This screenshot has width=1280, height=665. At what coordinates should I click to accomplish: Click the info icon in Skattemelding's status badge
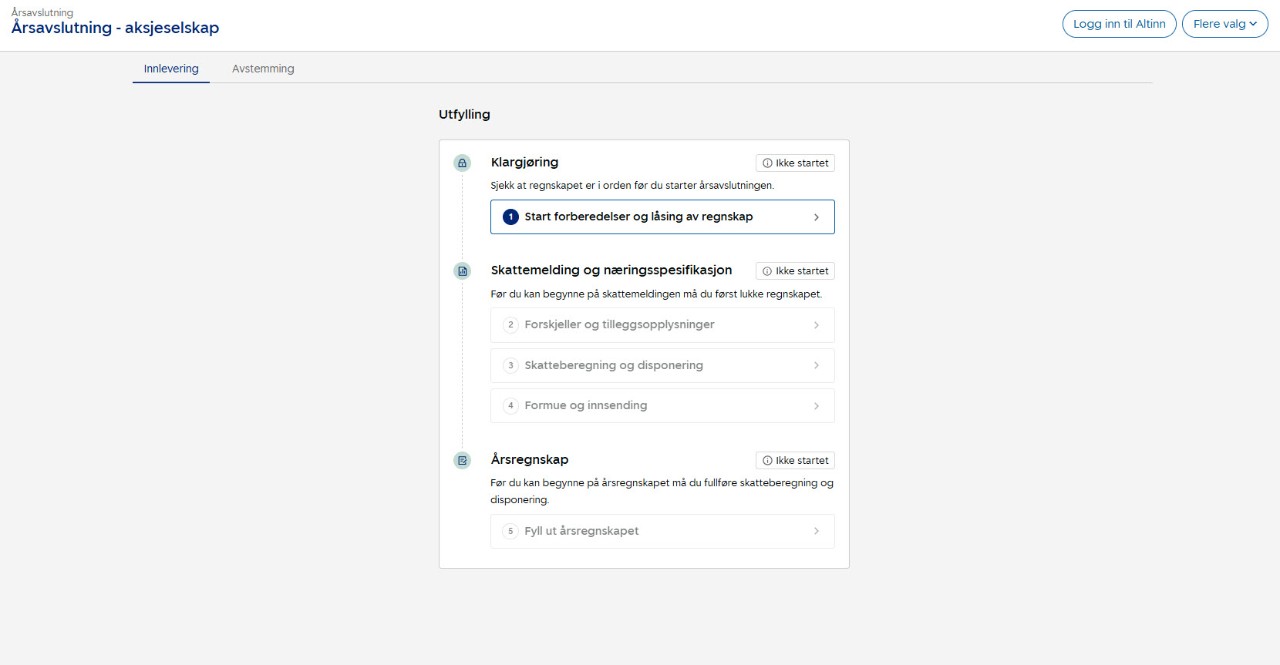(x=768, y=271)
